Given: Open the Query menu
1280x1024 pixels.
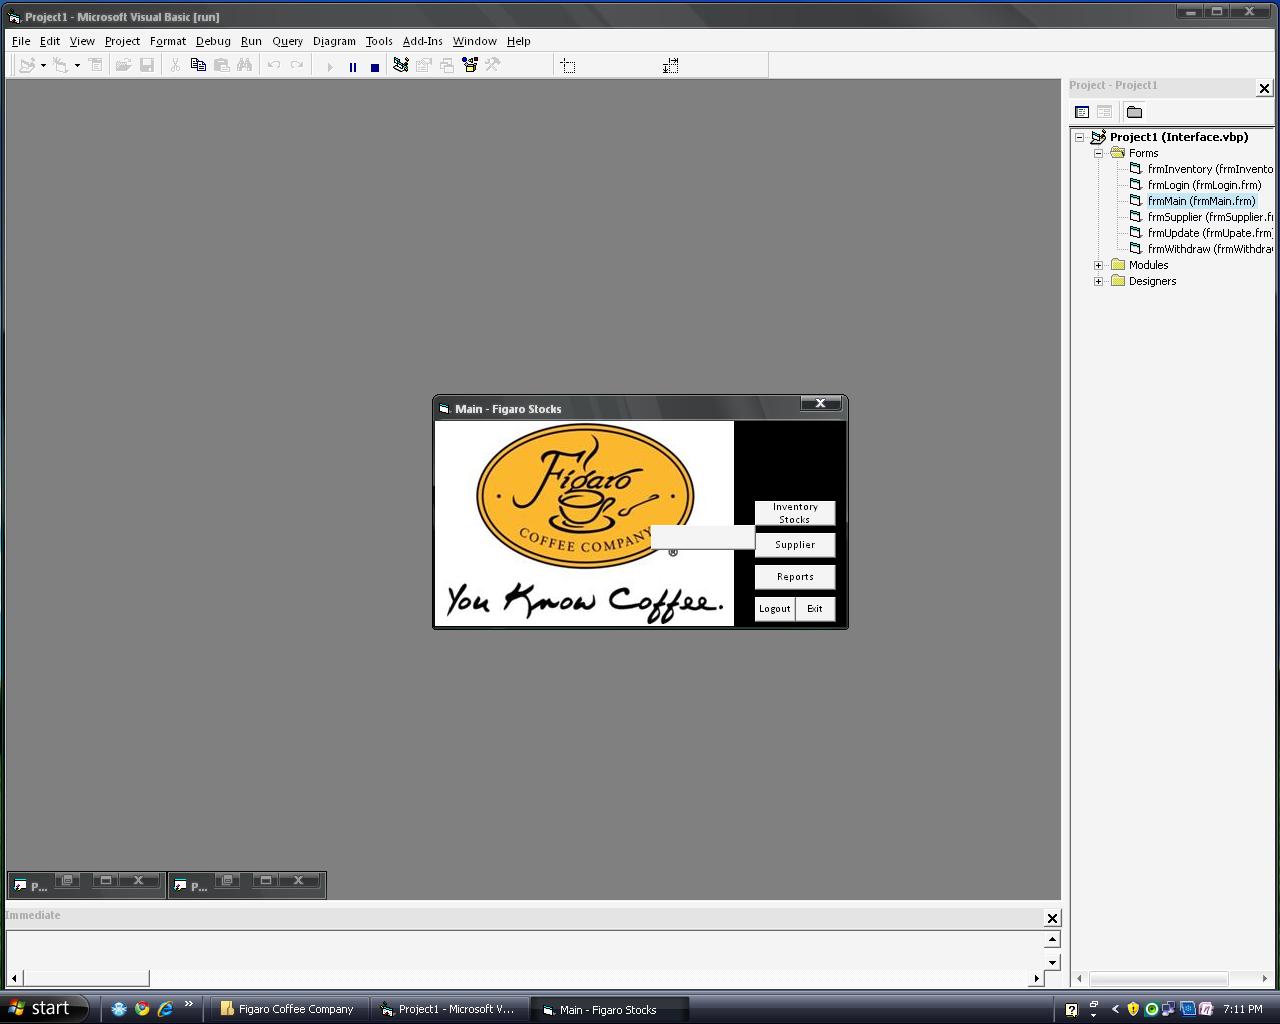Looking at the screenshot, I should [287, 41].
